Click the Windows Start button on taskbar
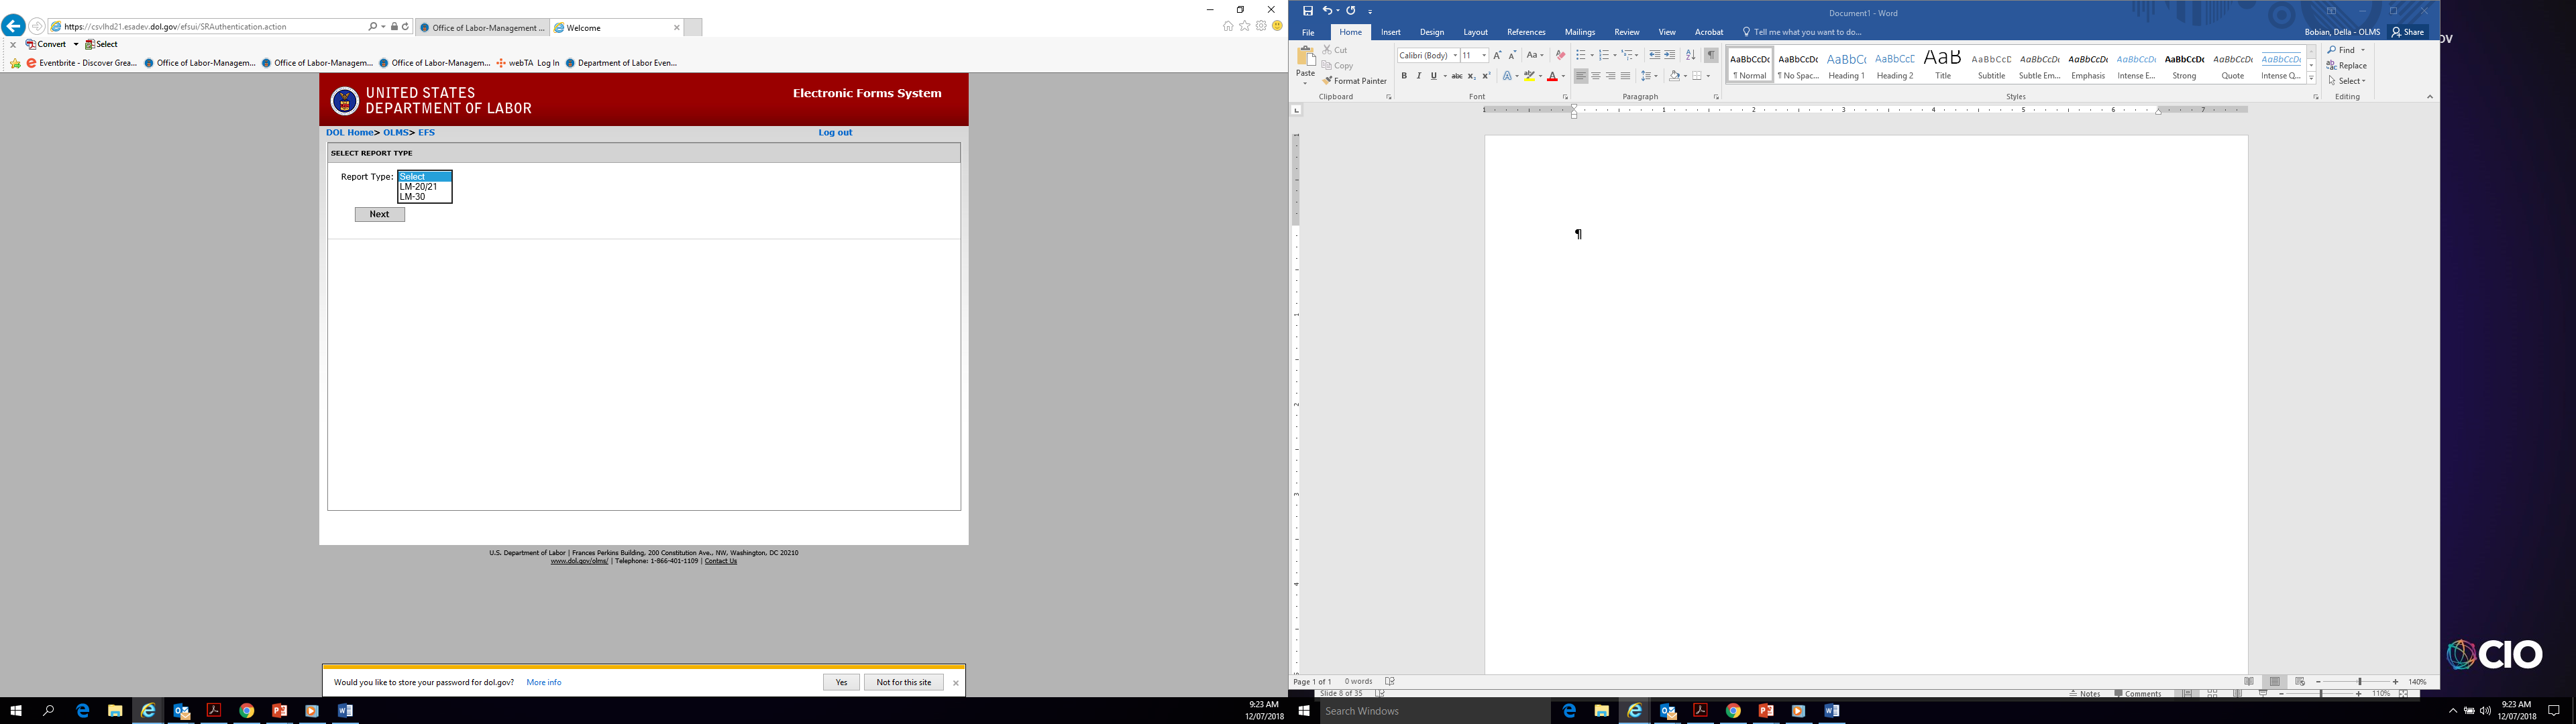This screenshot has height=724, width=2576. (x=16, y=711)
